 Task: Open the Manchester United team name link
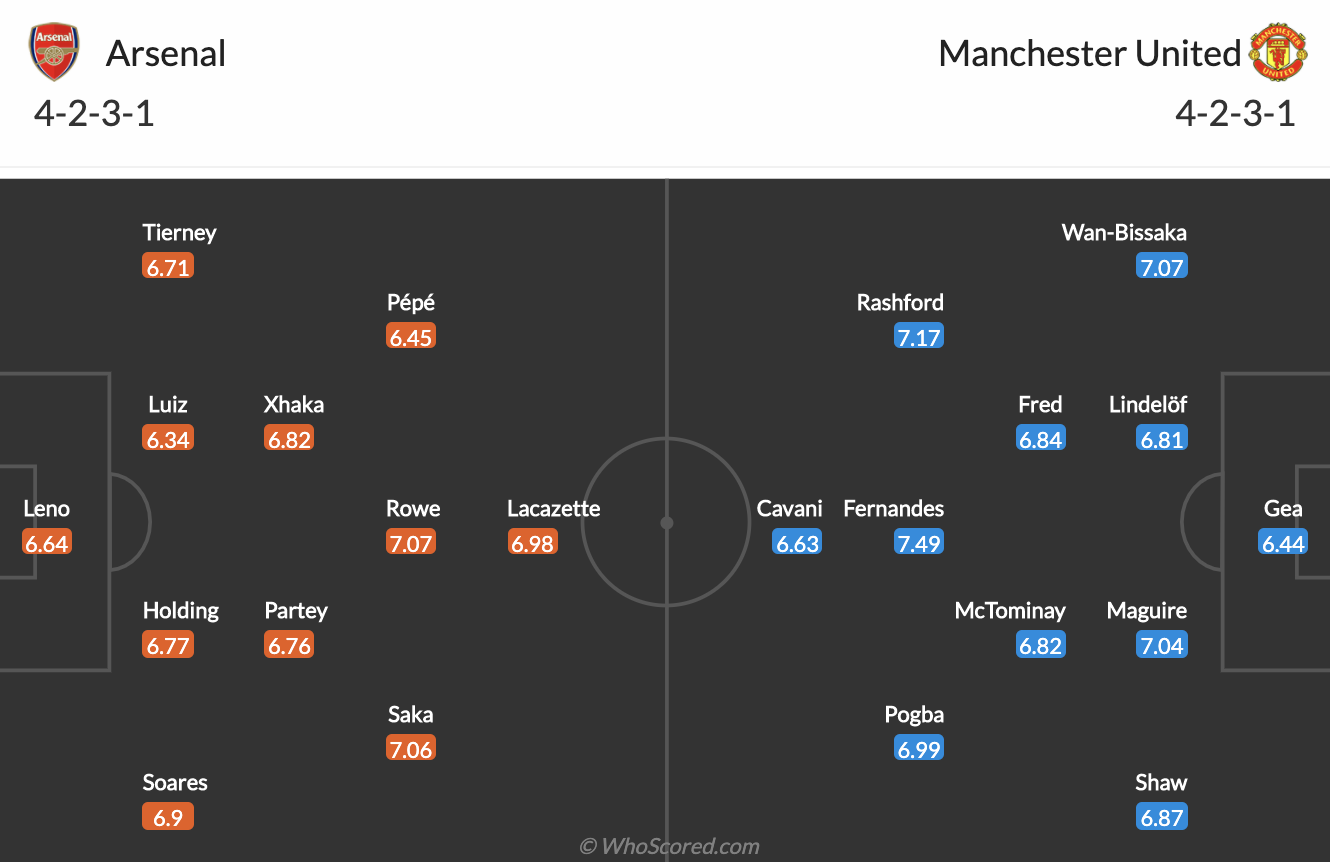1089,53
